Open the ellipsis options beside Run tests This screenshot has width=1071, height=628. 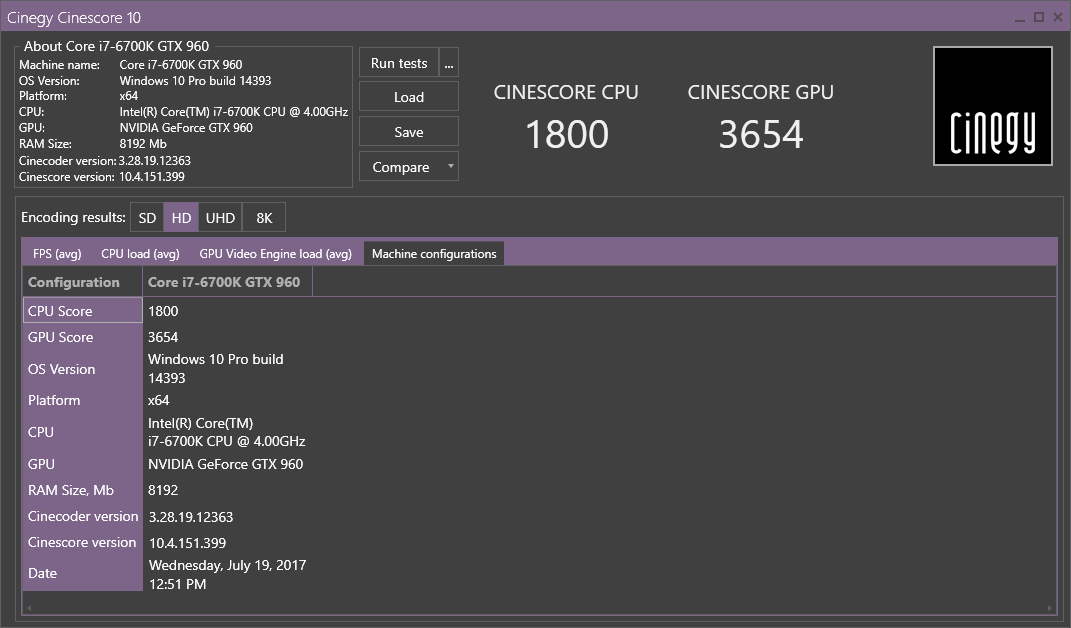449,63
